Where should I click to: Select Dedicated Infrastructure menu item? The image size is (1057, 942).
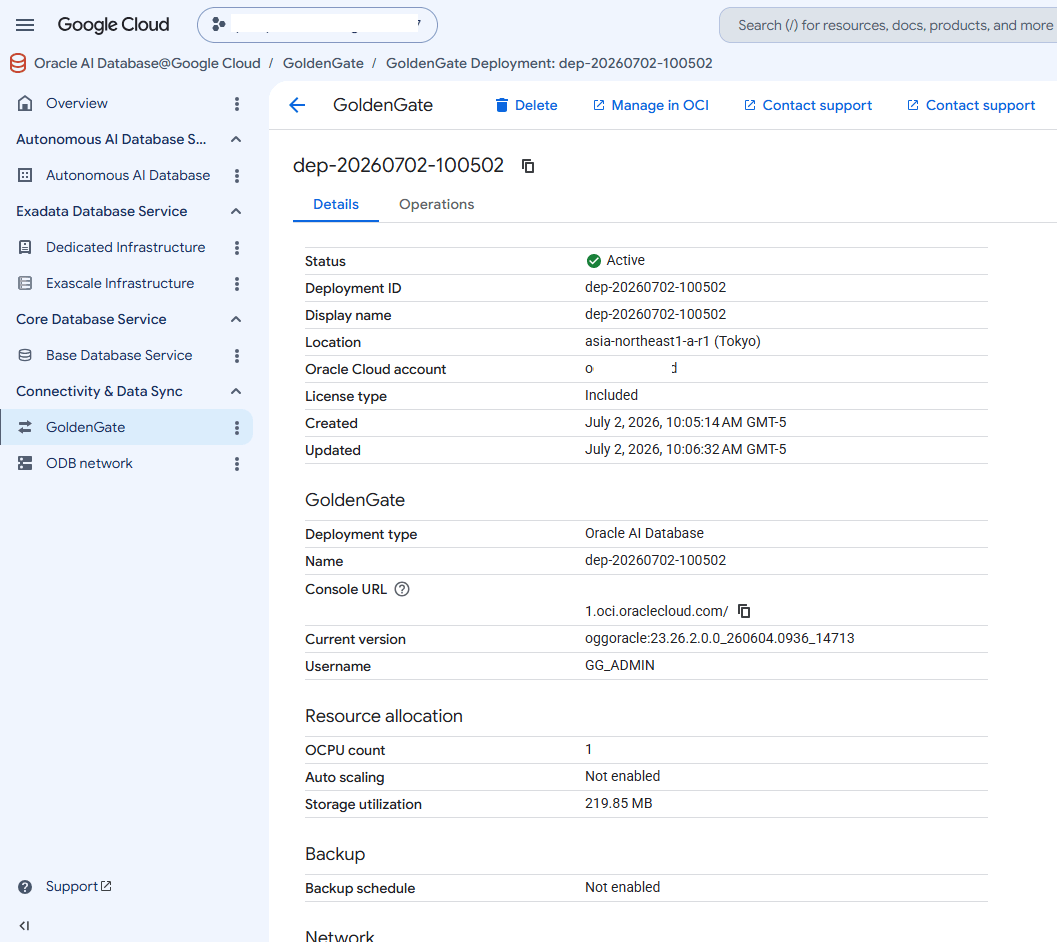[125, 247]
